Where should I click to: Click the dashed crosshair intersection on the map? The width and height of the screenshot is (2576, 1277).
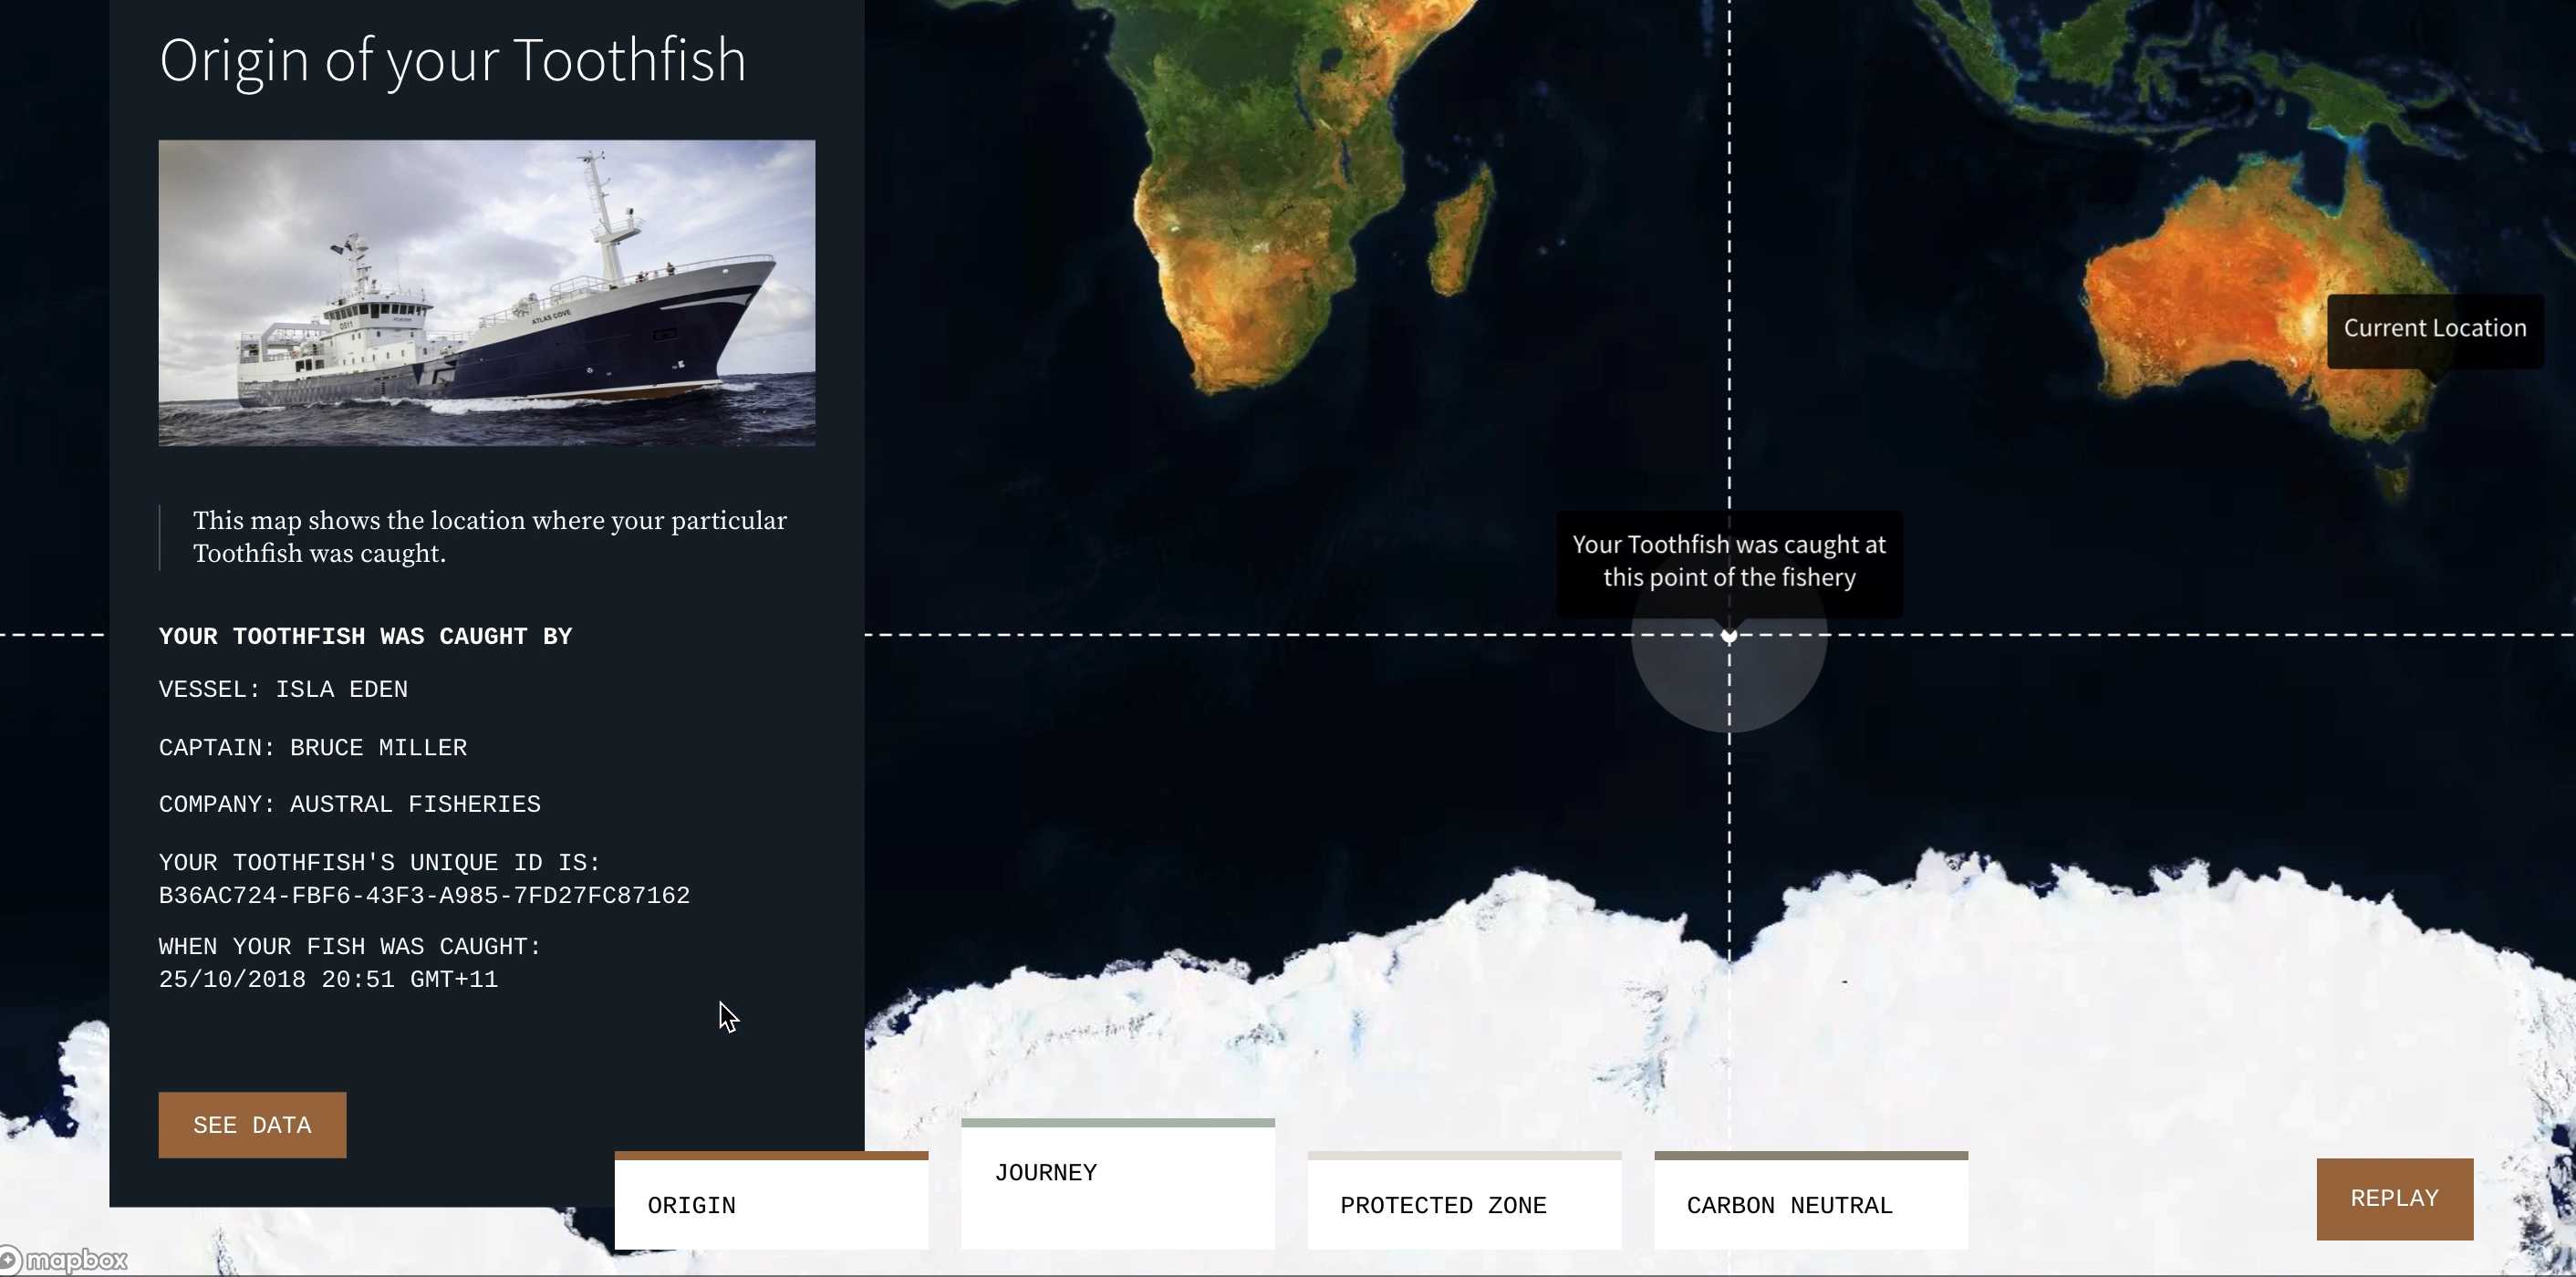tap(1729, 634)
